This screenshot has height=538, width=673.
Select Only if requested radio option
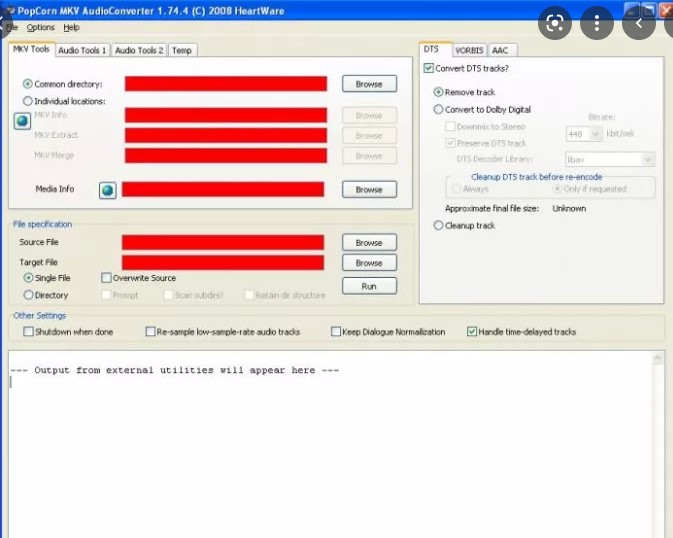[557, 189]
